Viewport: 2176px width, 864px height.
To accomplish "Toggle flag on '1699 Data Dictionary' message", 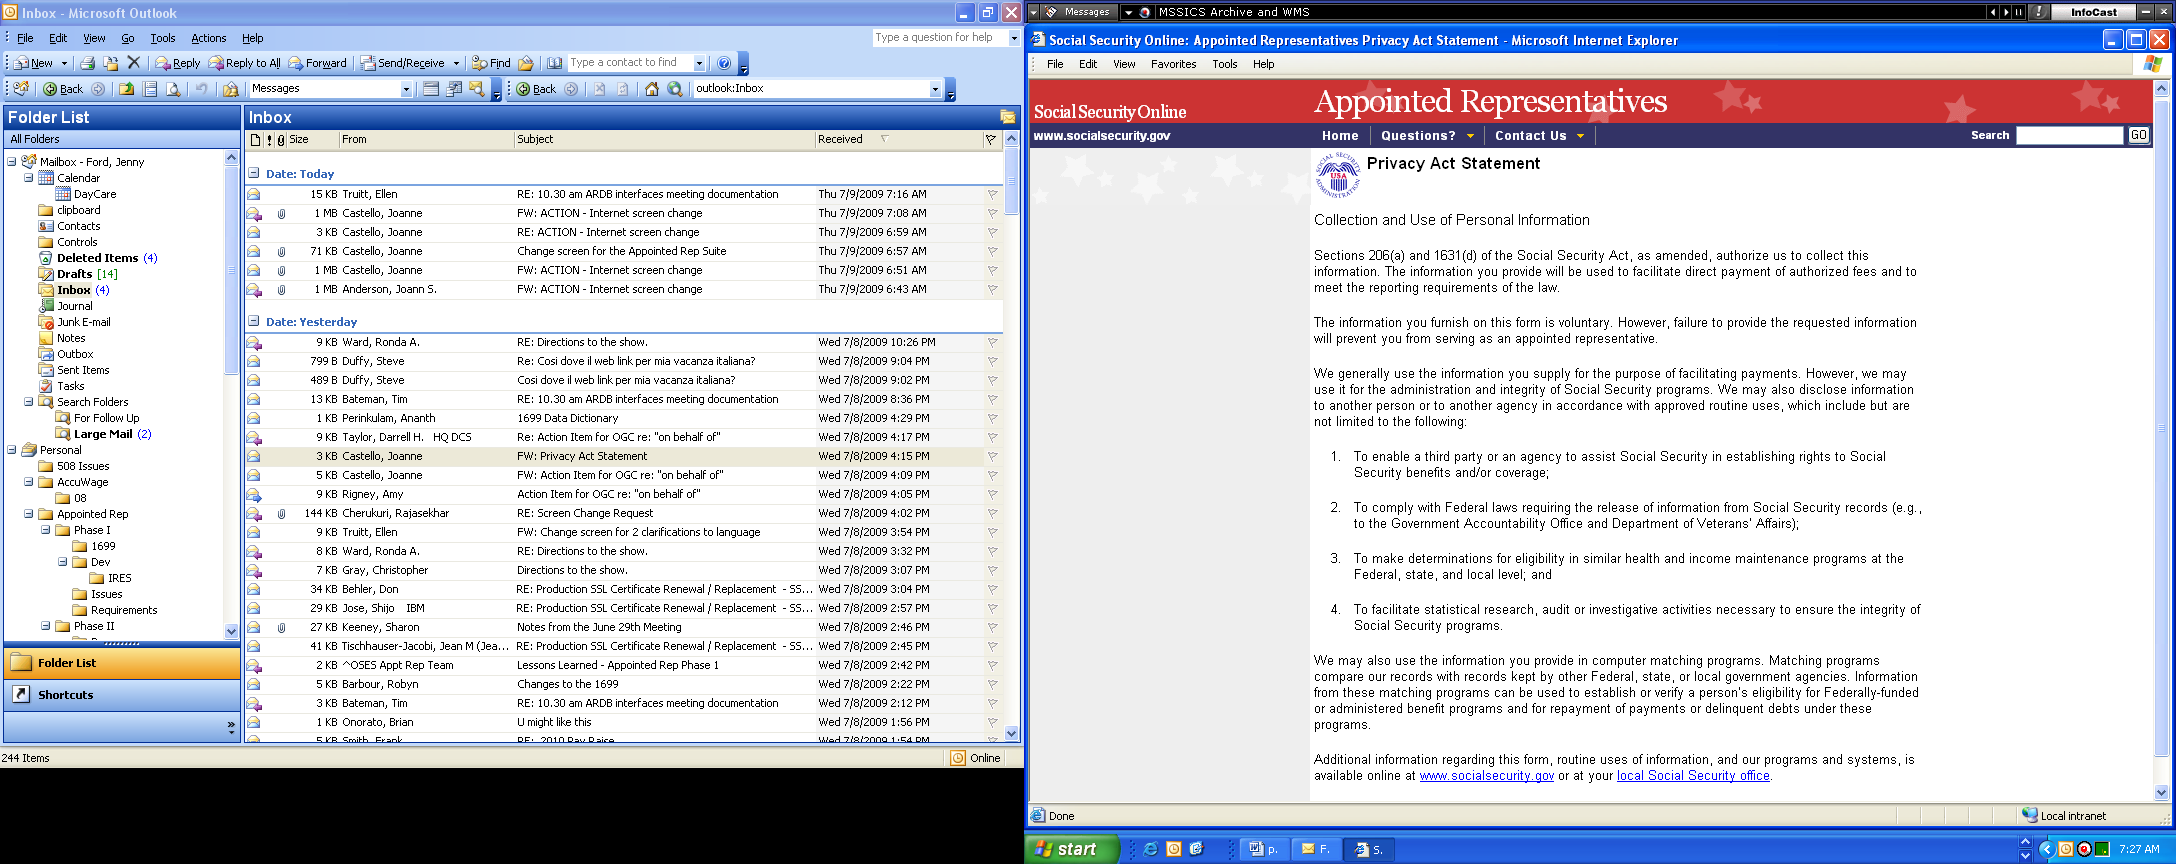I will (x=992, y=418).
